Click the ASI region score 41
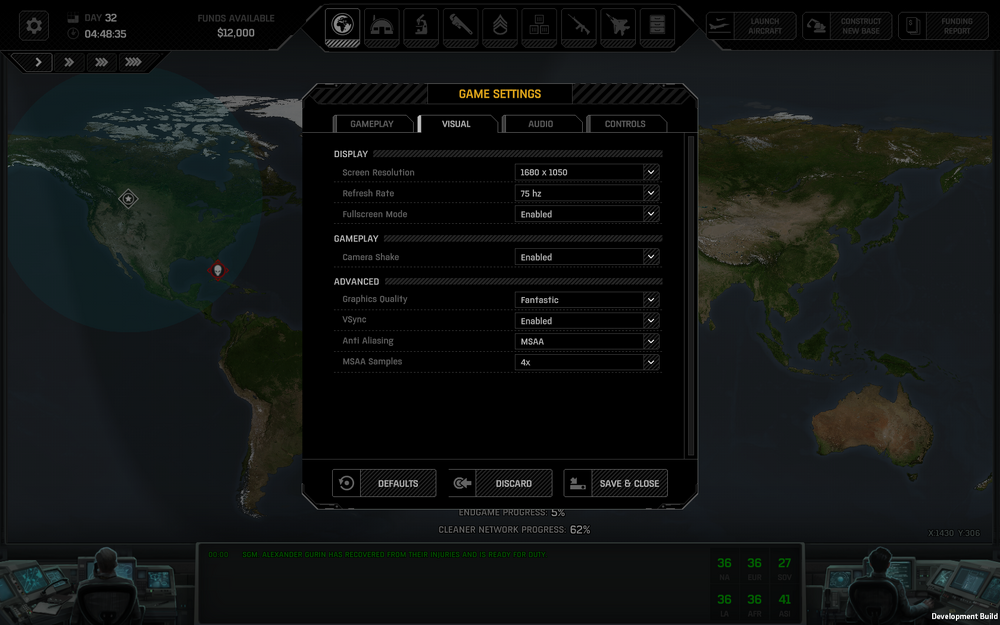The image size is (1000, 625). 784,599
